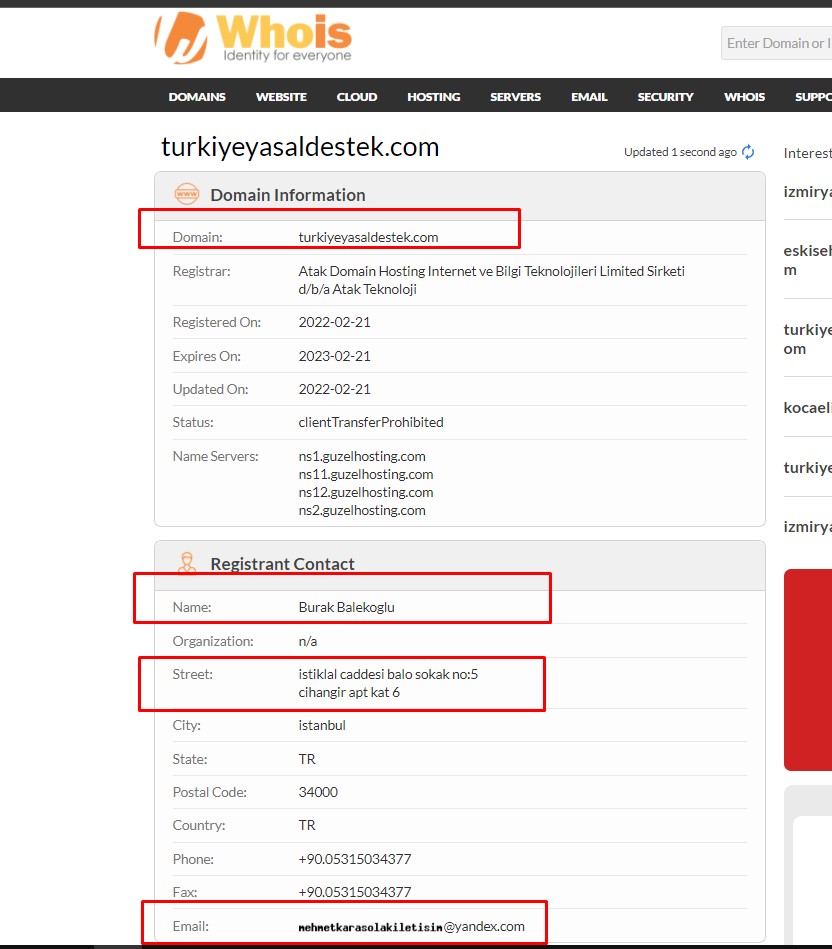Select the Organization value n/a
The height and width of the screenshot is (949, 832).
pyautogui.click(x=308, y=641)
